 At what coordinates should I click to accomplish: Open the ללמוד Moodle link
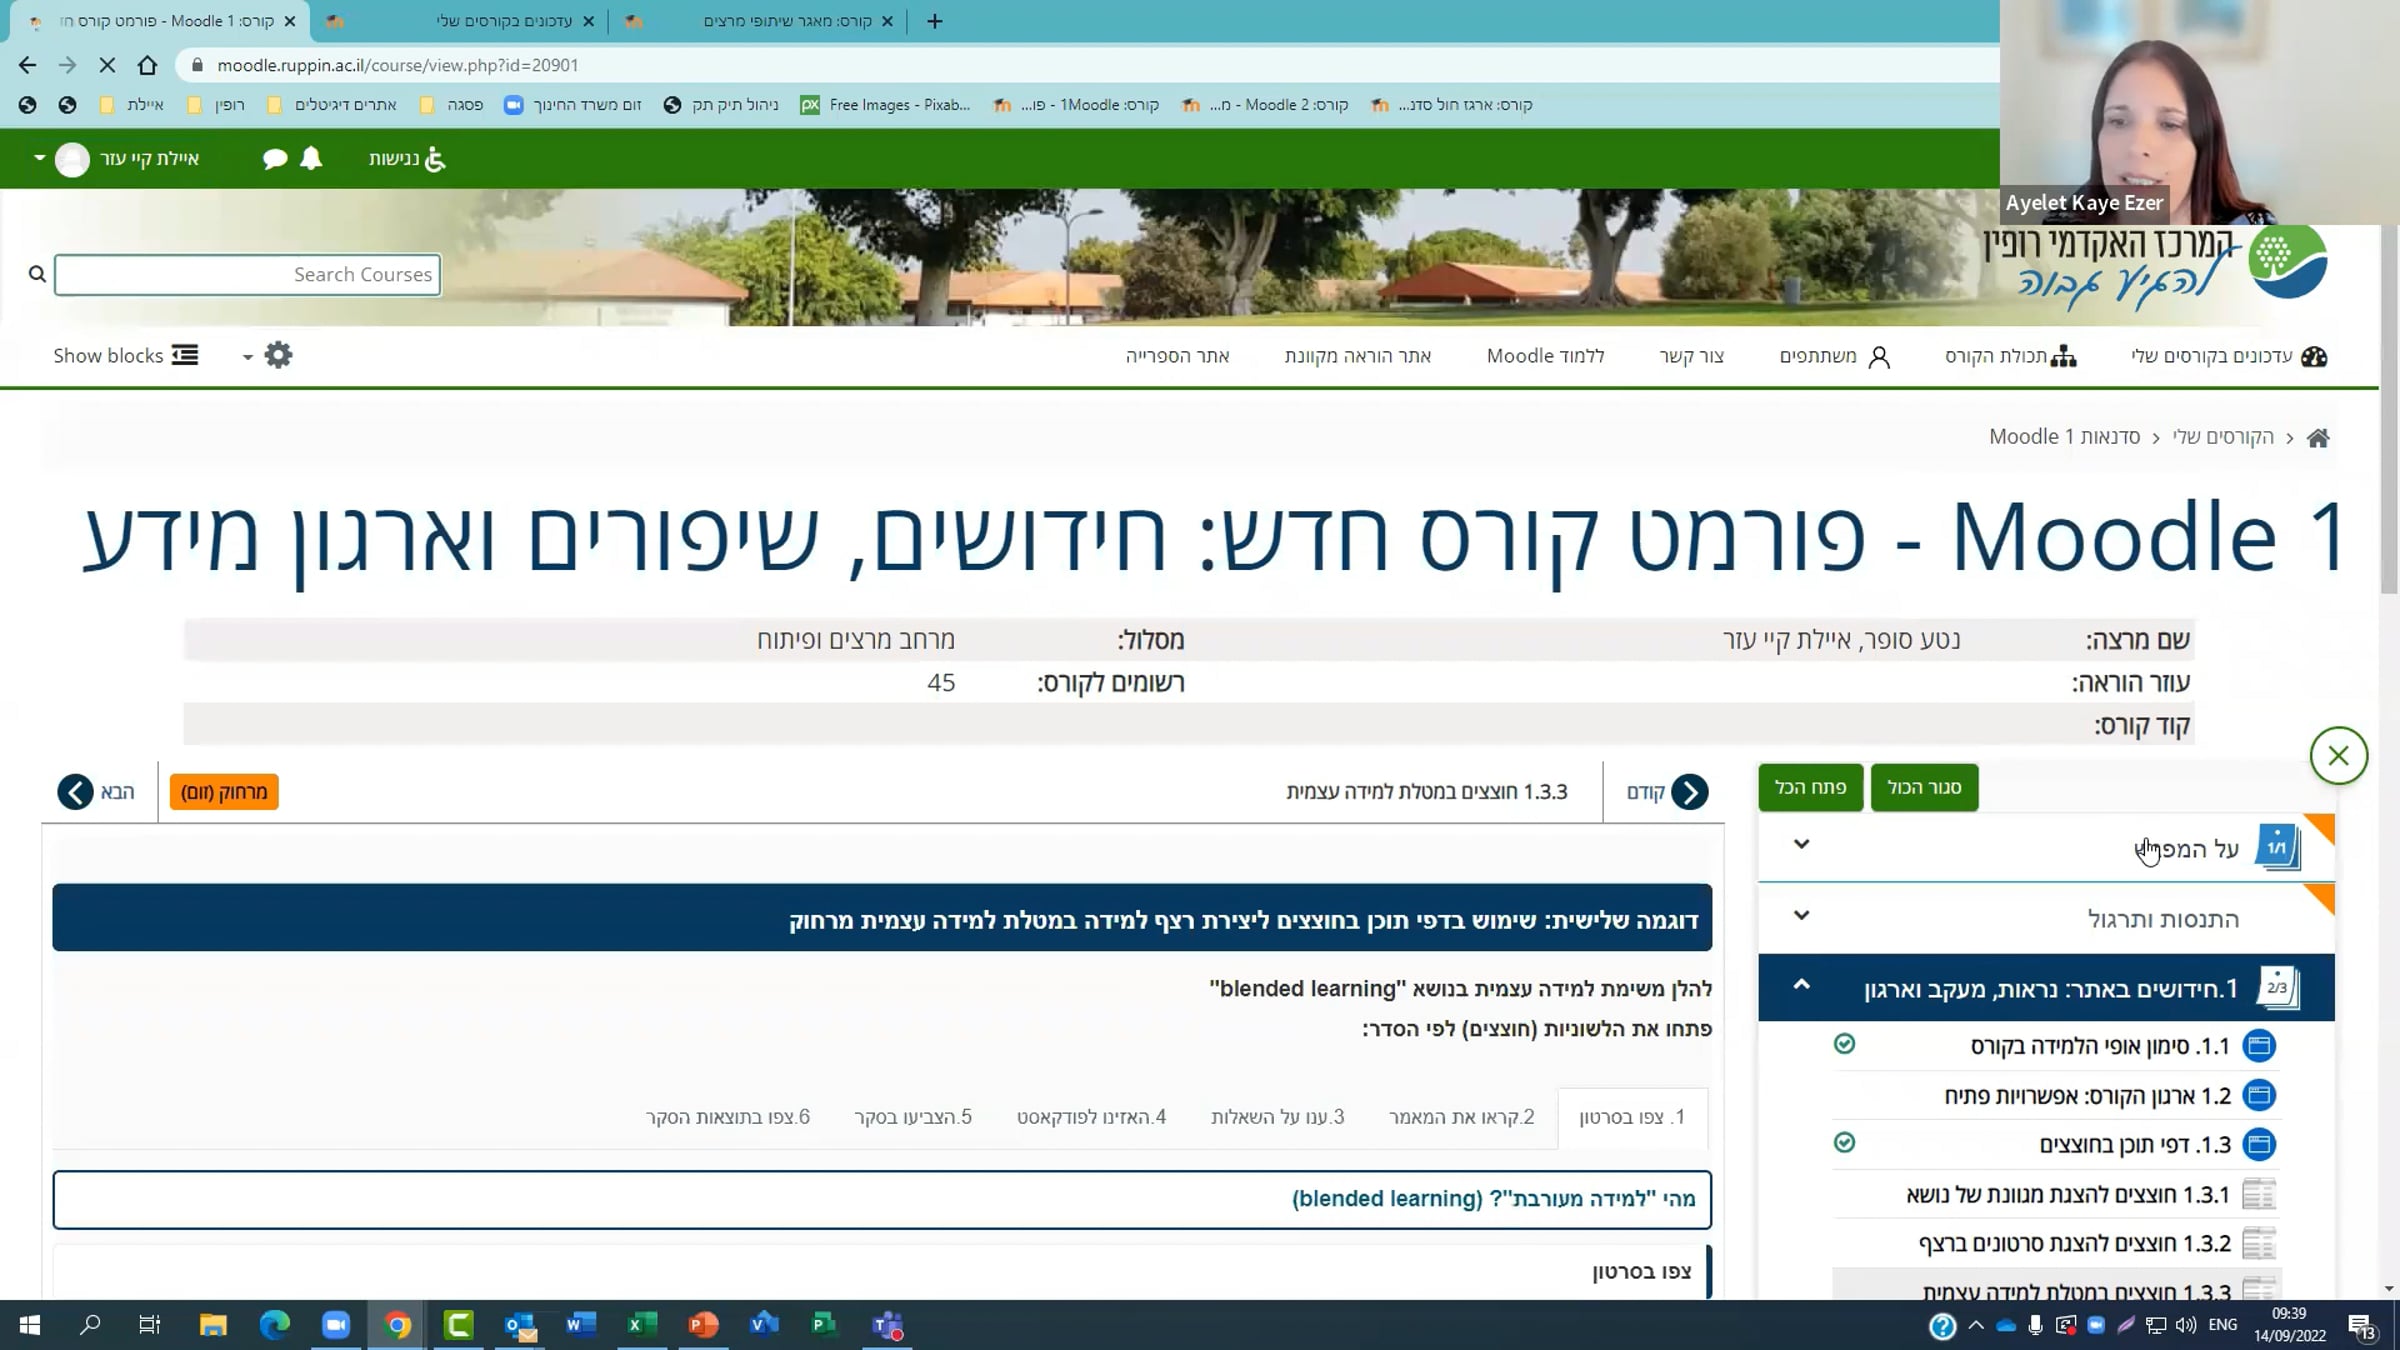click(x=1545, y=356)
